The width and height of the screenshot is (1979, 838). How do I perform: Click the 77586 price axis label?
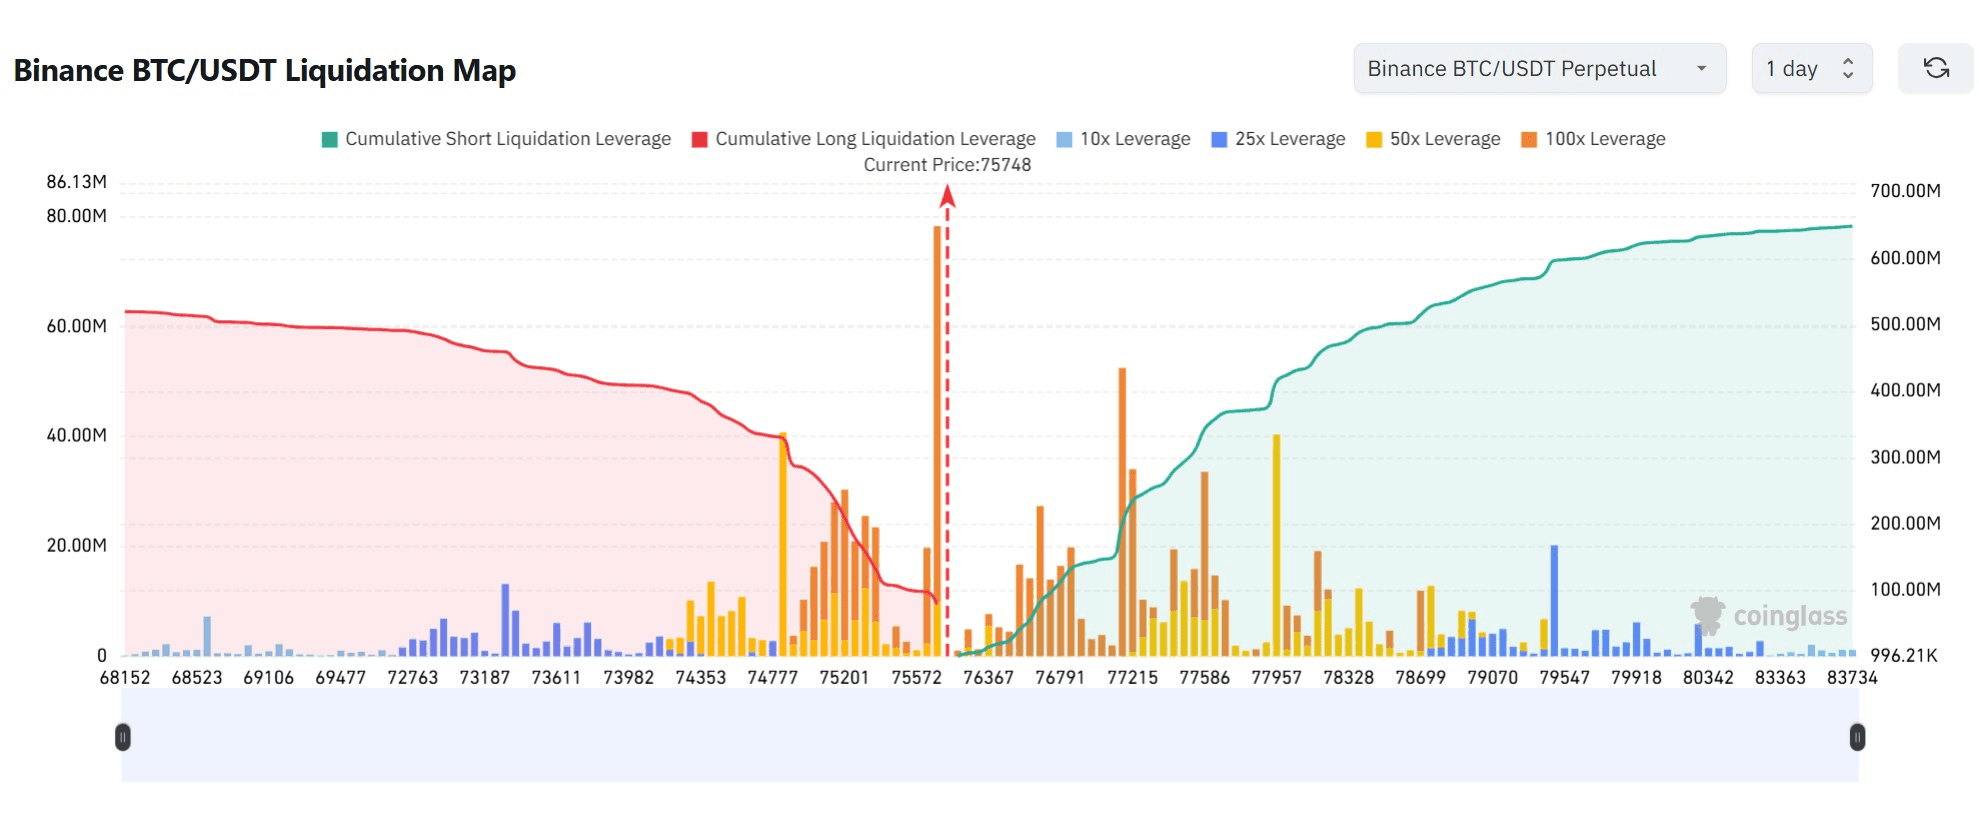[1204, 678]
